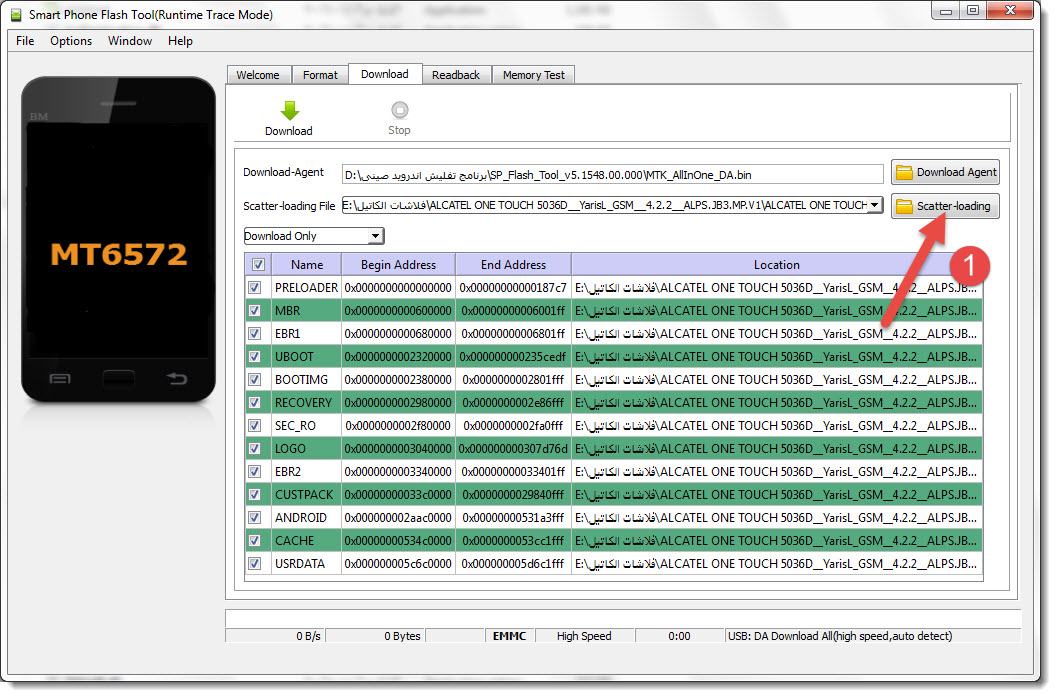Select the RECOVERY name cell
The image size is (1056, 697).
[x=306, y=403]
